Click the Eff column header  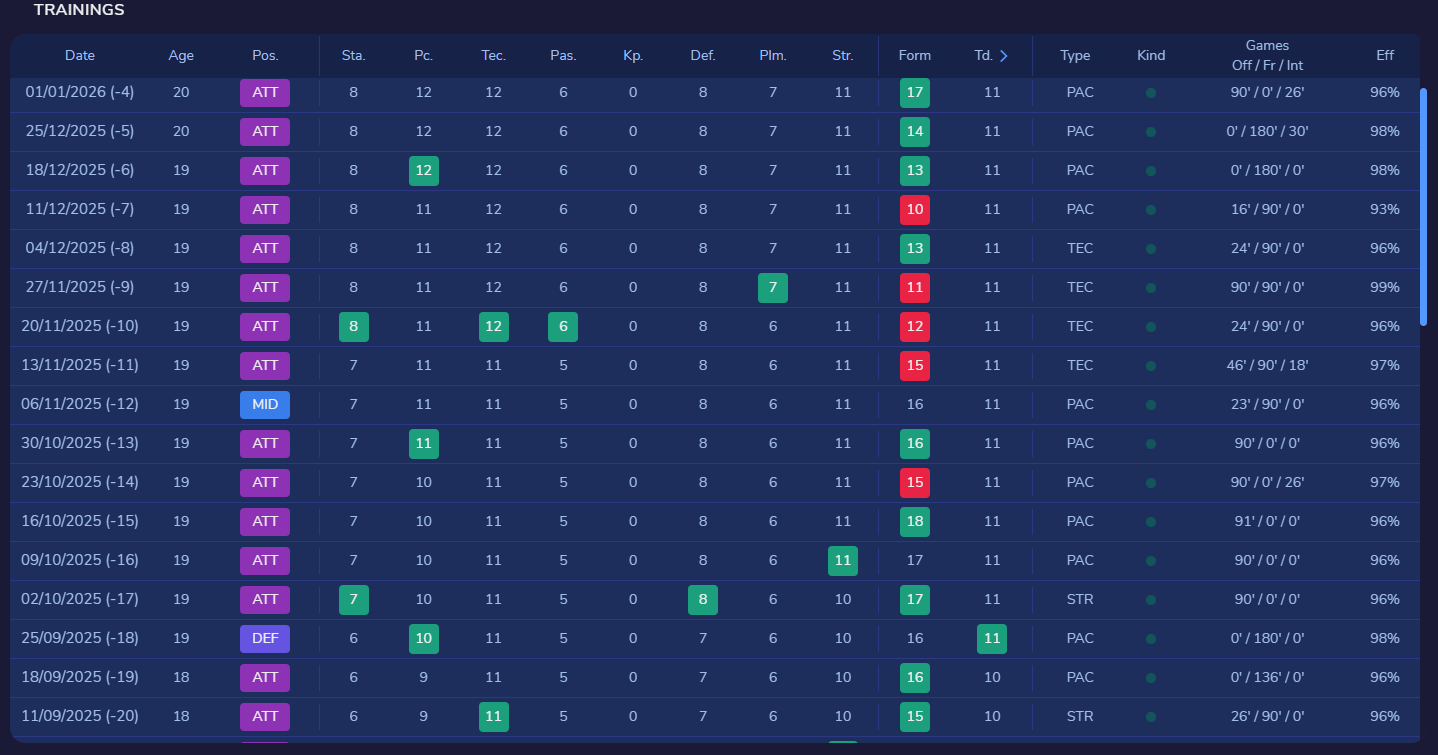[x=1384, y=56]
